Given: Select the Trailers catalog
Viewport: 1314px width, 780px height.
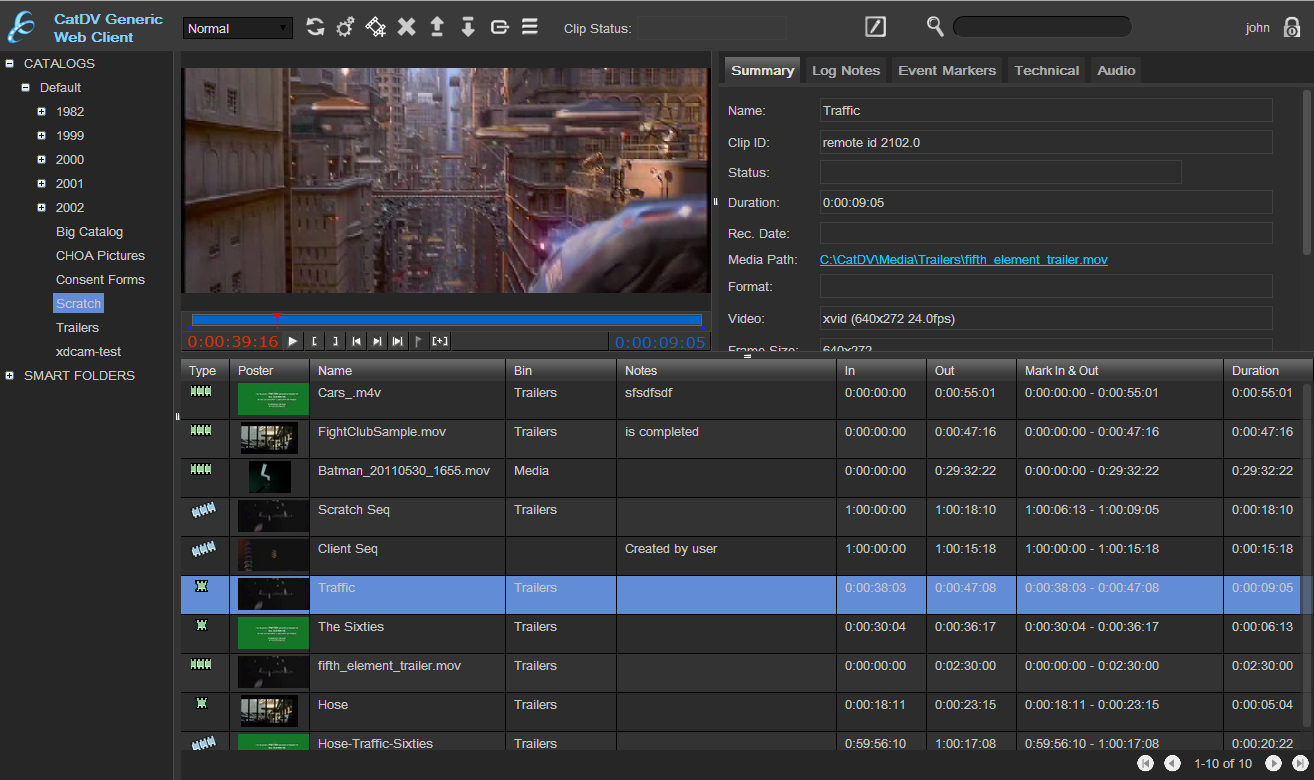Looking at the screenshot, I should pyautogui.click(x=77, y=327).
